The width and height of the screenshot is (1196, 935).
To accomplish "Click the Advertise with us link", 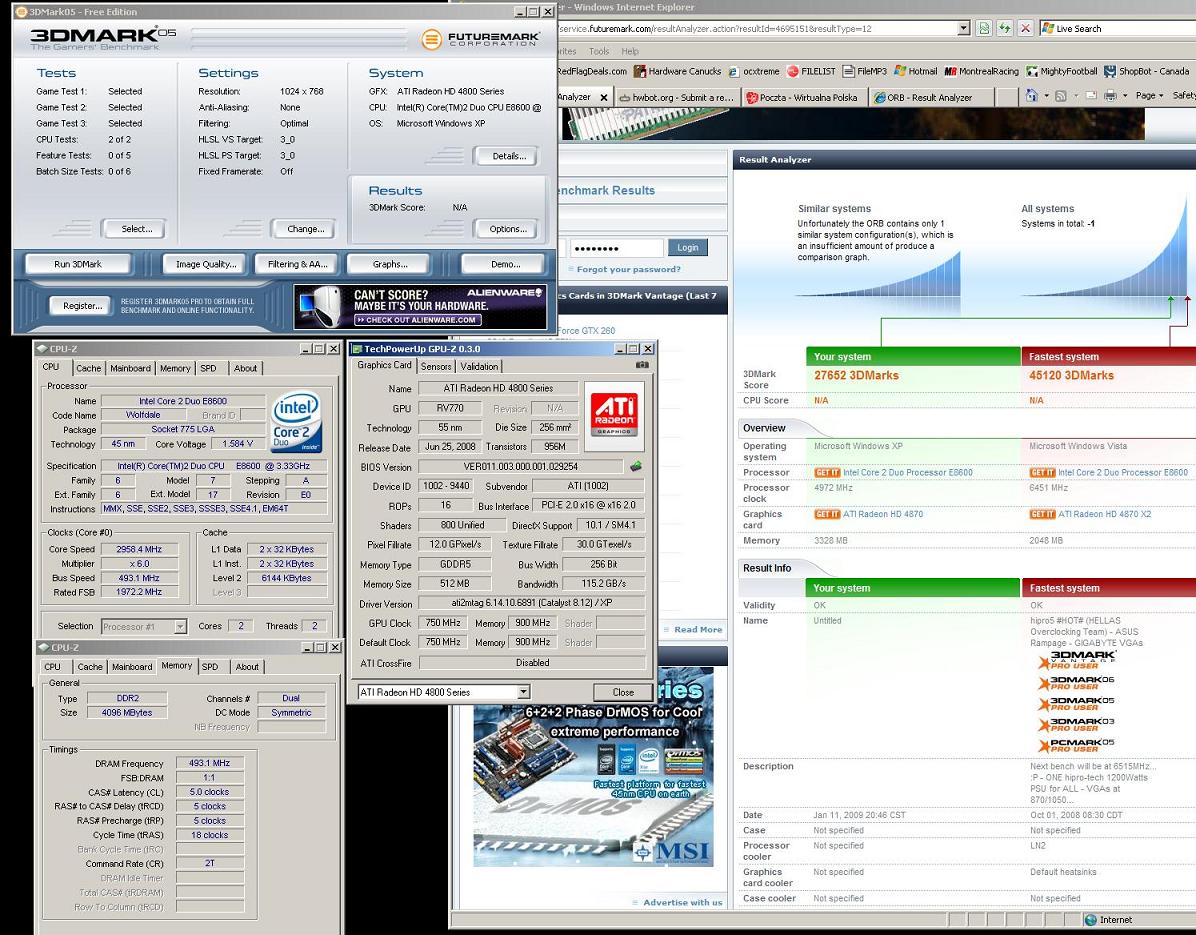I will (x=682, y=902).
